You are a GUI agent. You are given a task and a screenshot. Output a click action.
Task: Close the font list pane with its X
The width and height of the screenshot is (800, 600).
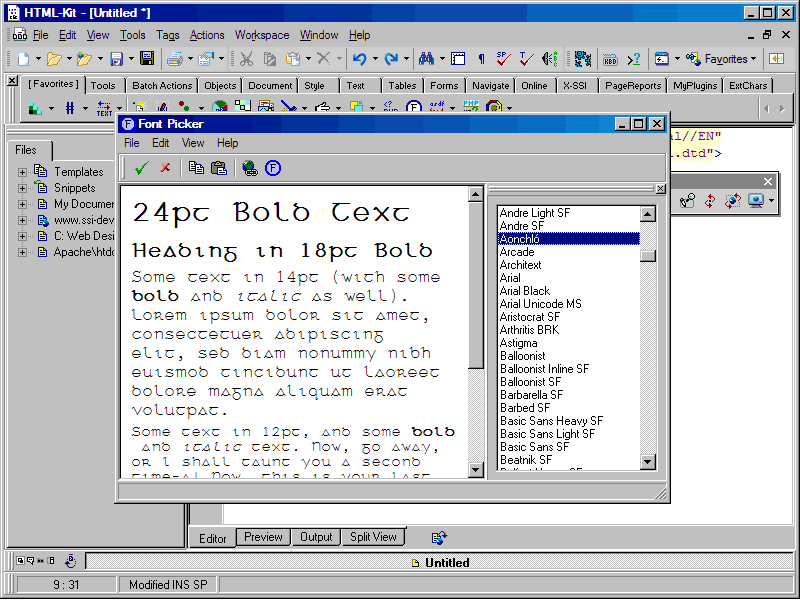click(x=660, y=189)
